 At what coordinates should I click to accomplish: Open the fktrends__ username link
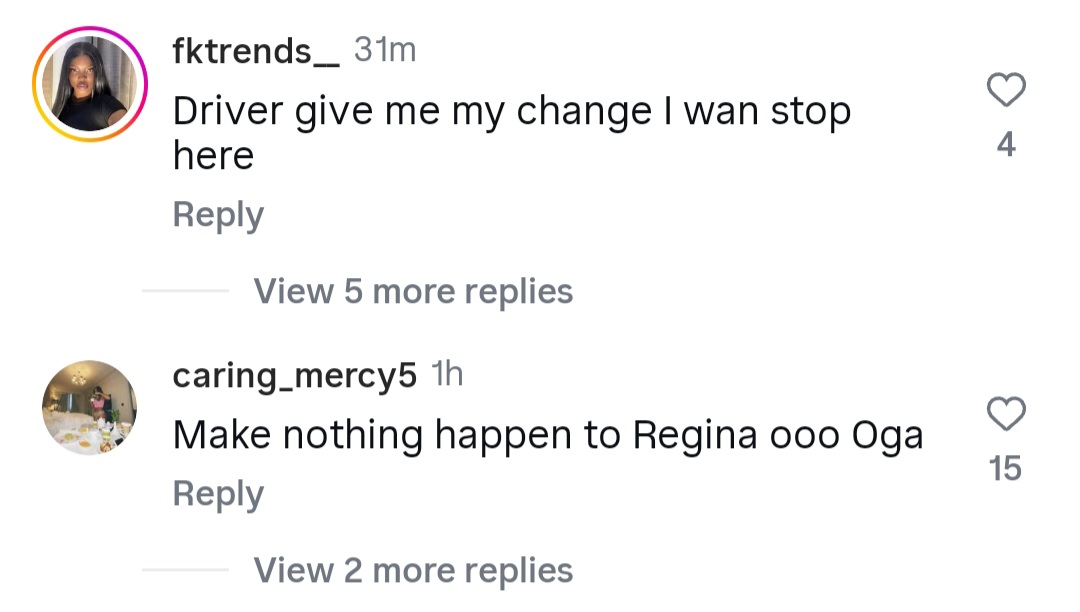coord(256,51)
